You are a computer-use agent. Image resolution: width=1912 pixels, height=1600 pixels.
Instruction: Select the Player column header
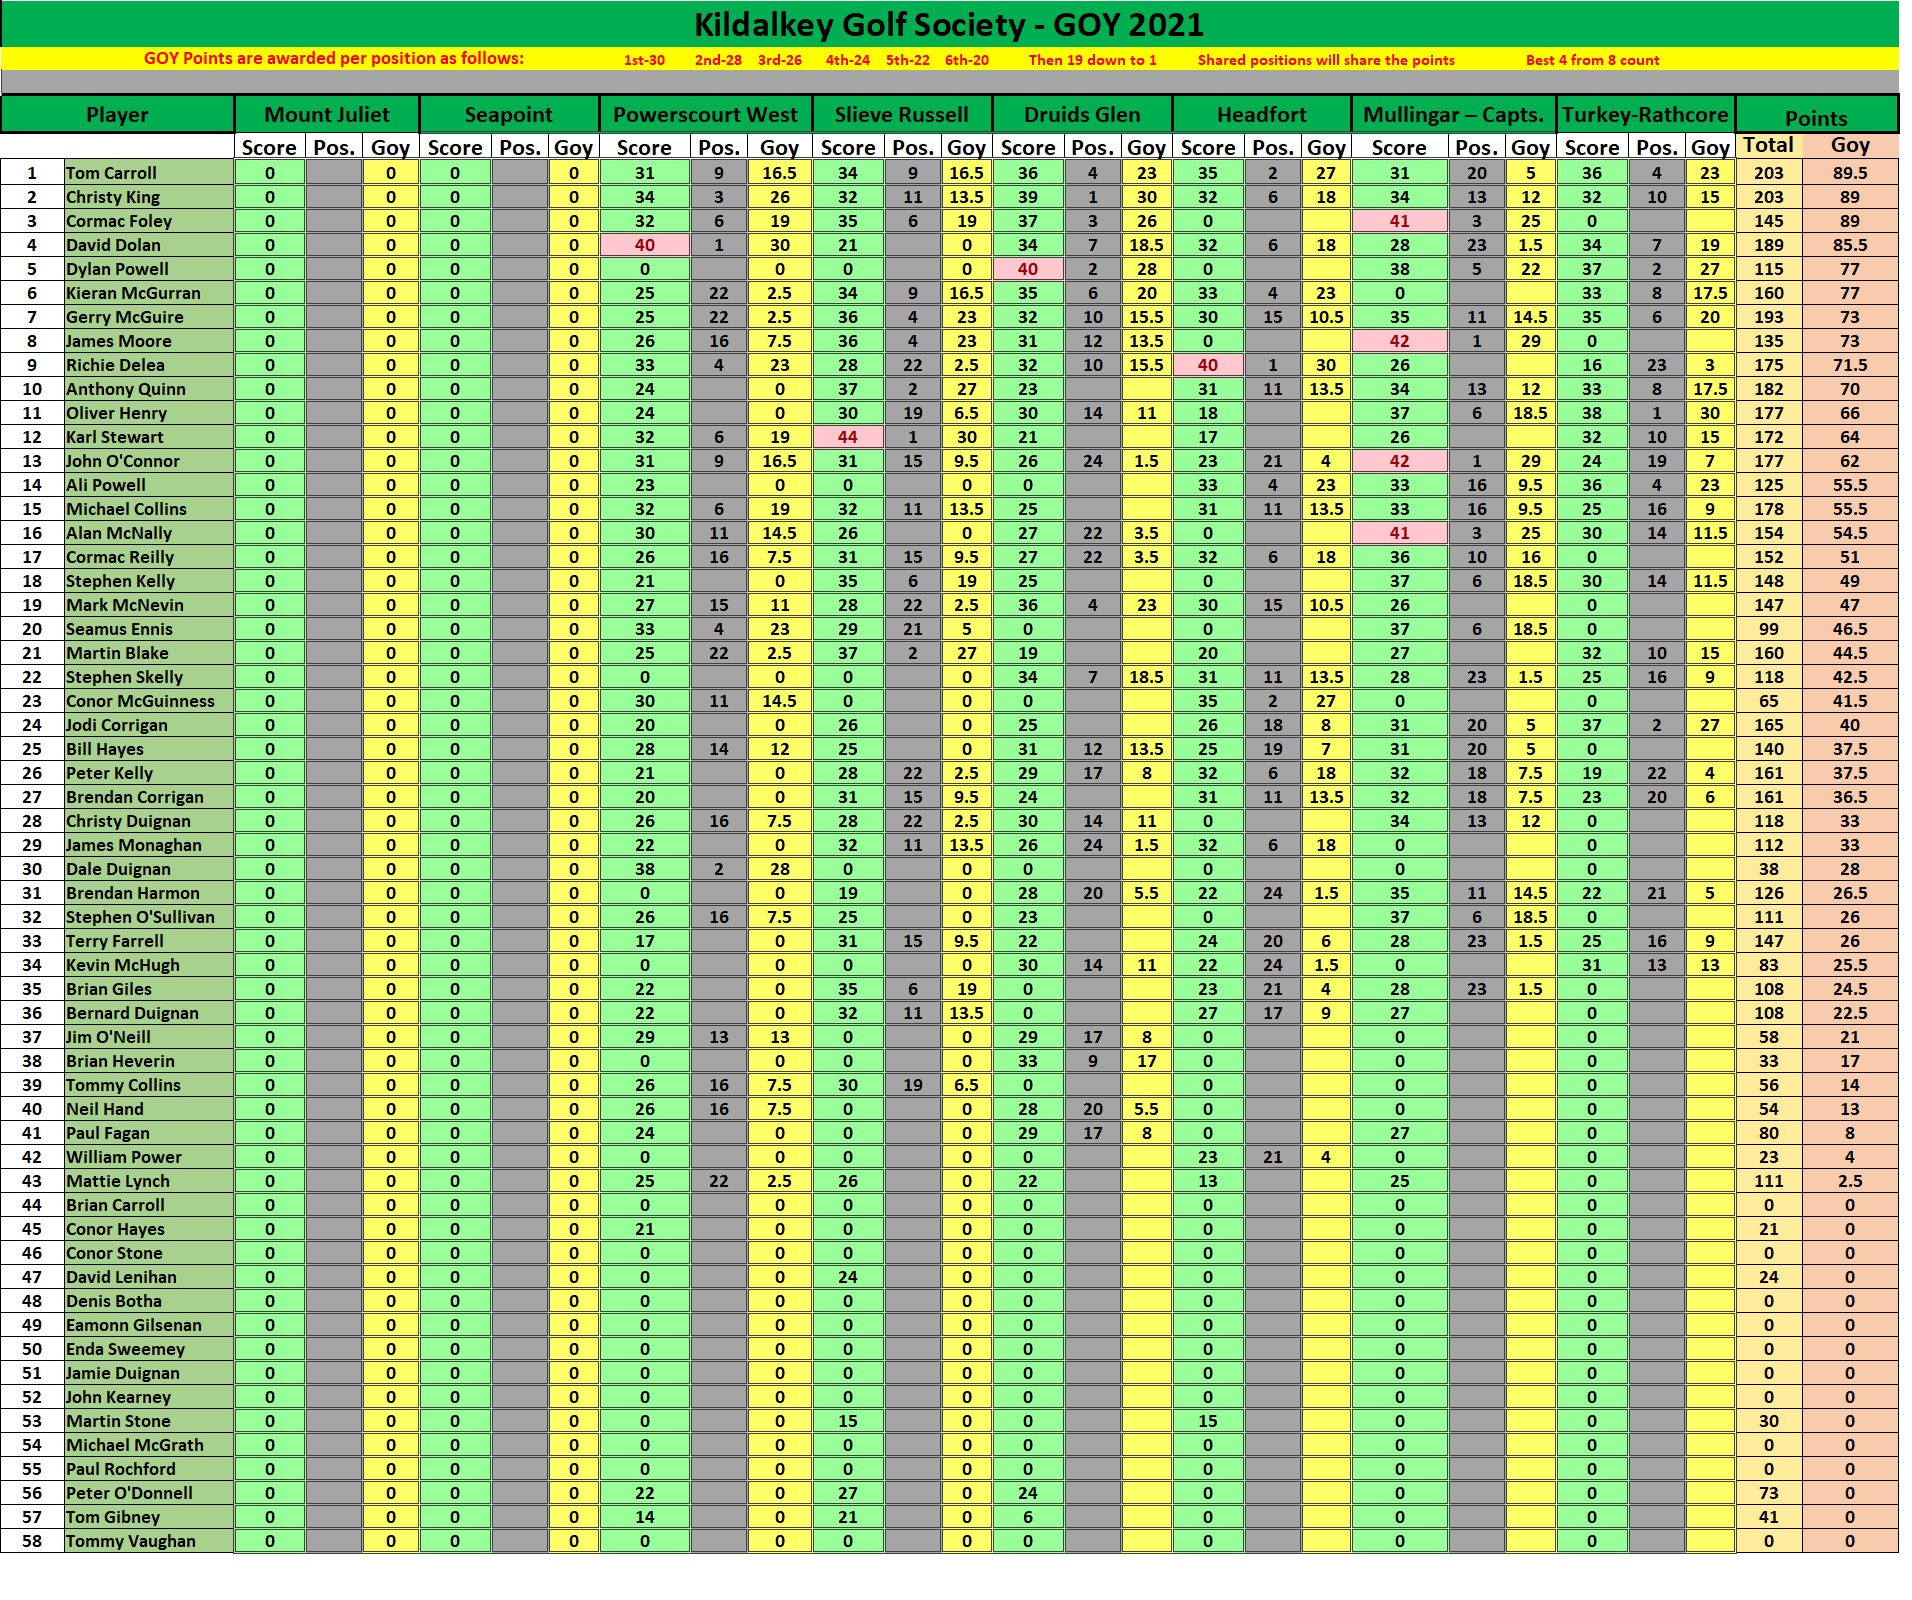point(117,115)
